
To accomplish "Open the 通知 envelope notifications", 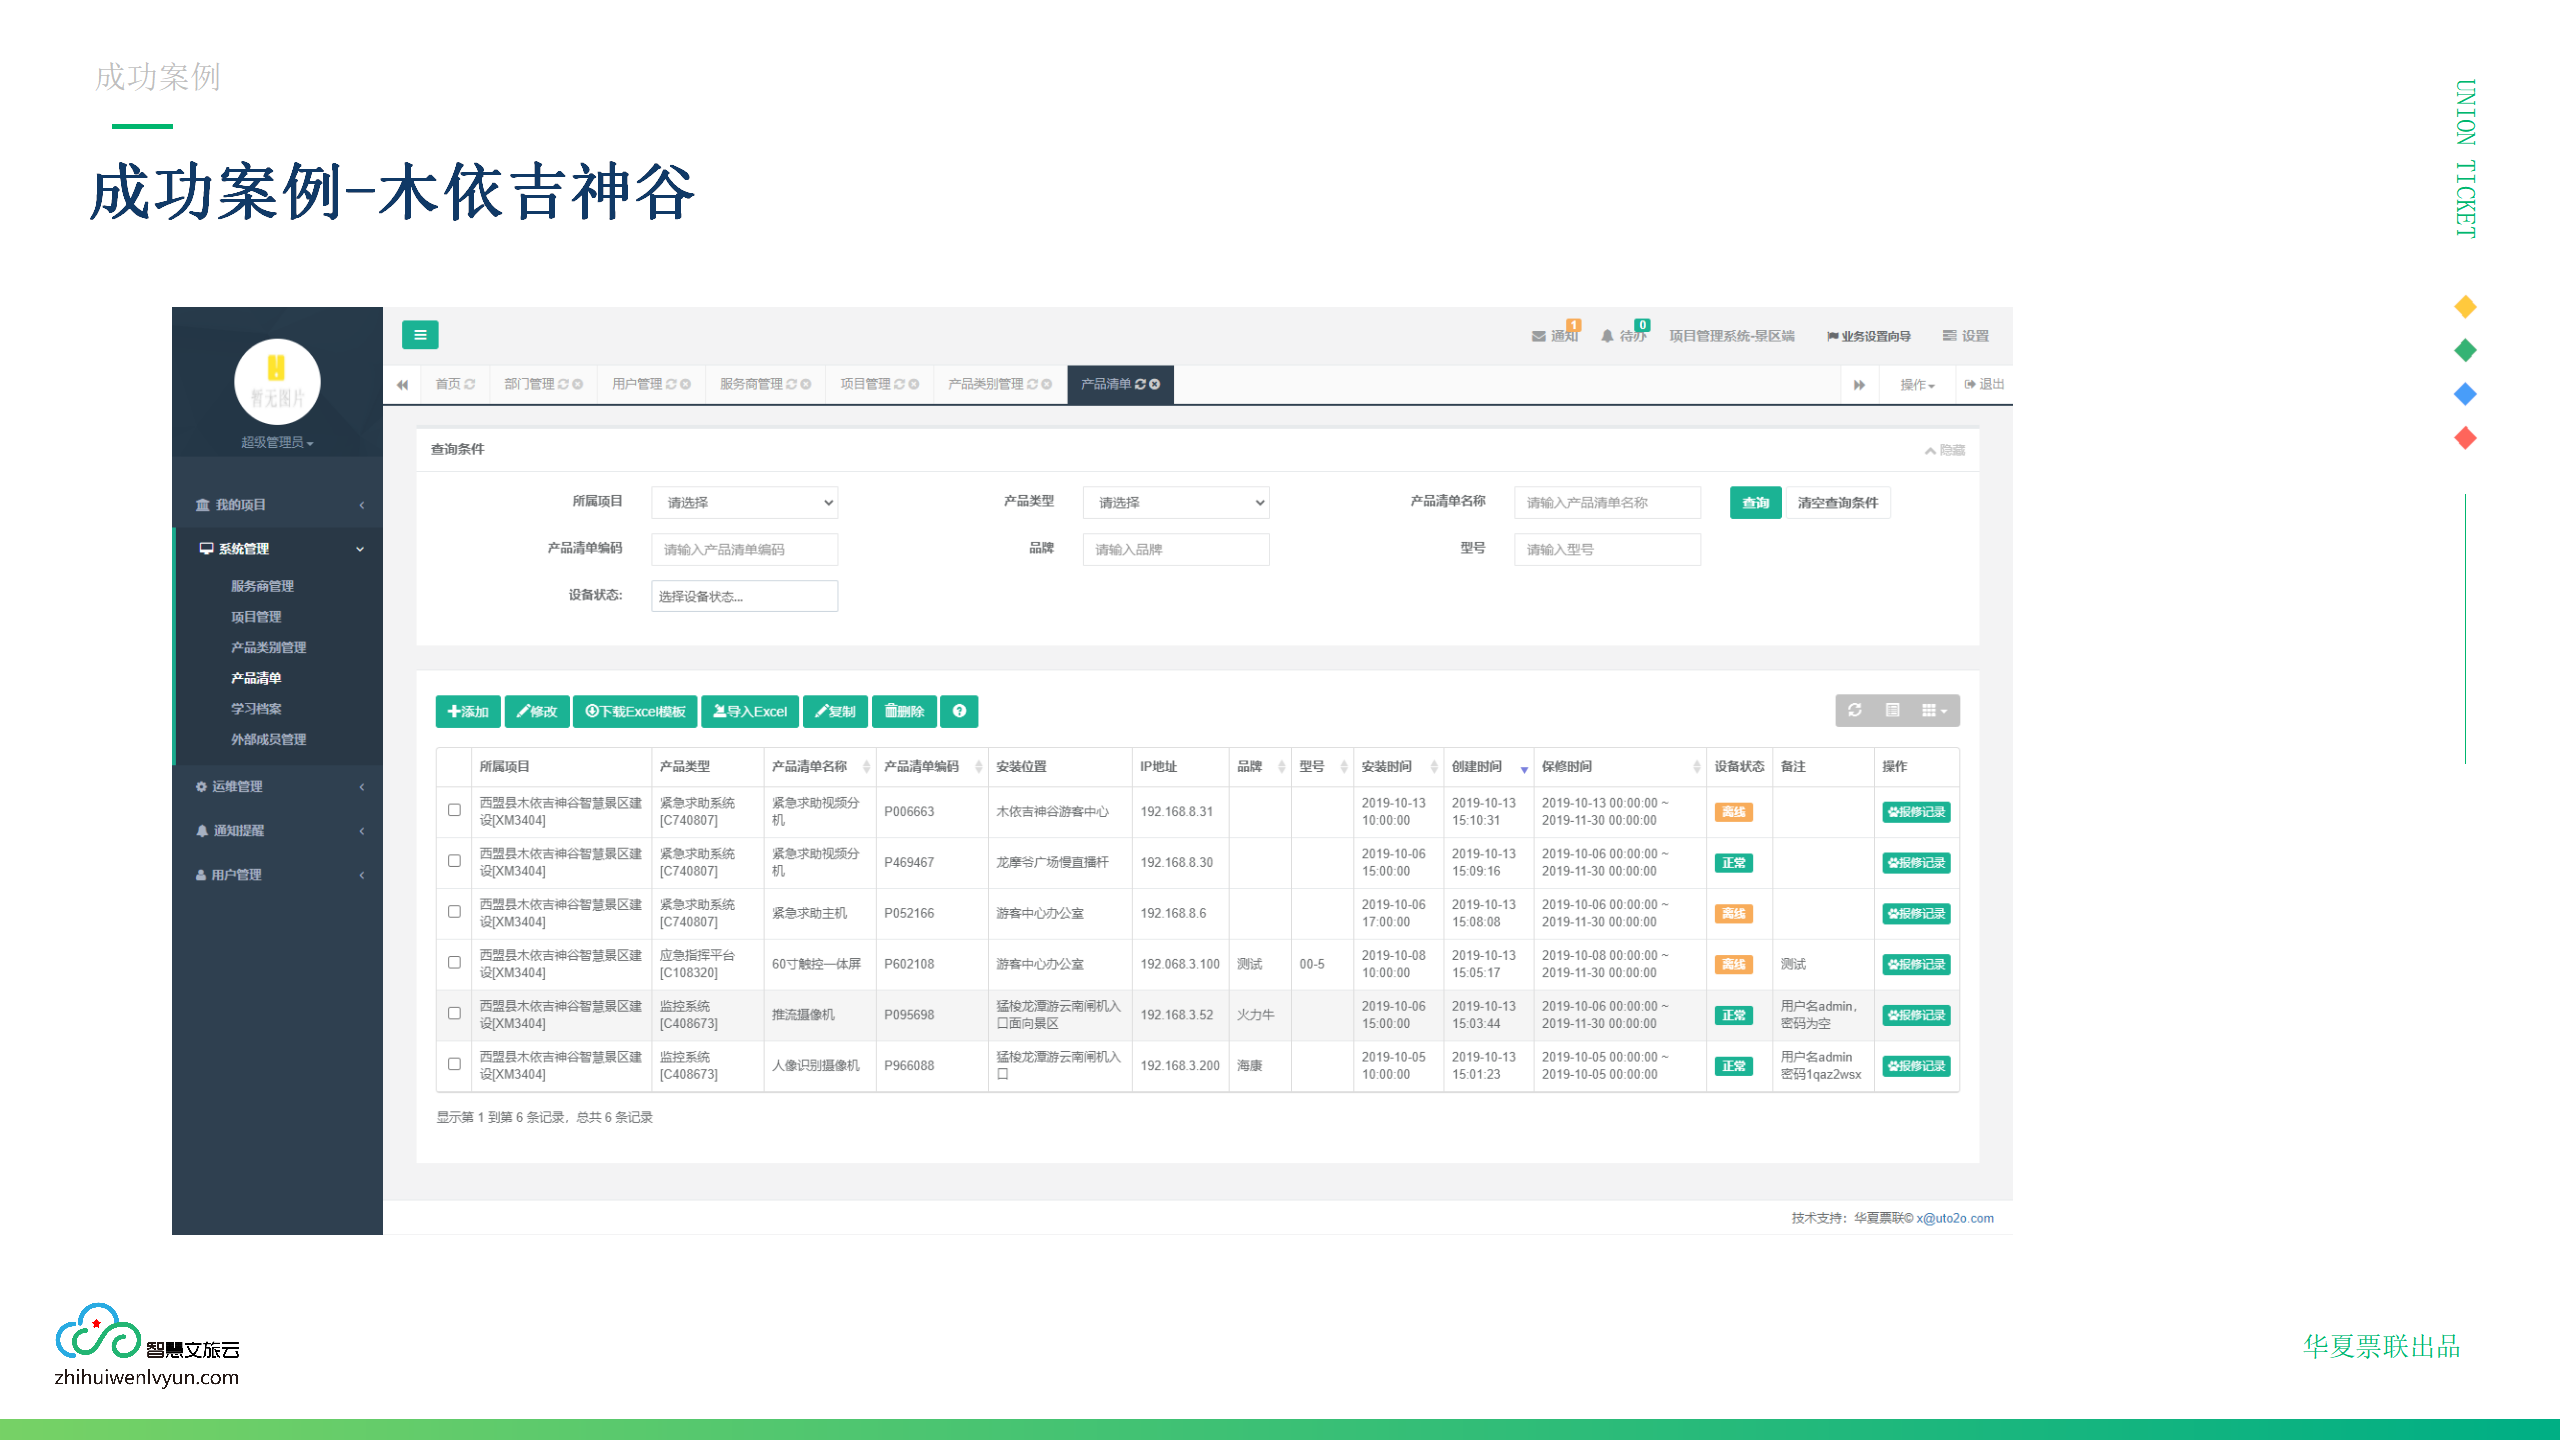I will pos(1555,335).
